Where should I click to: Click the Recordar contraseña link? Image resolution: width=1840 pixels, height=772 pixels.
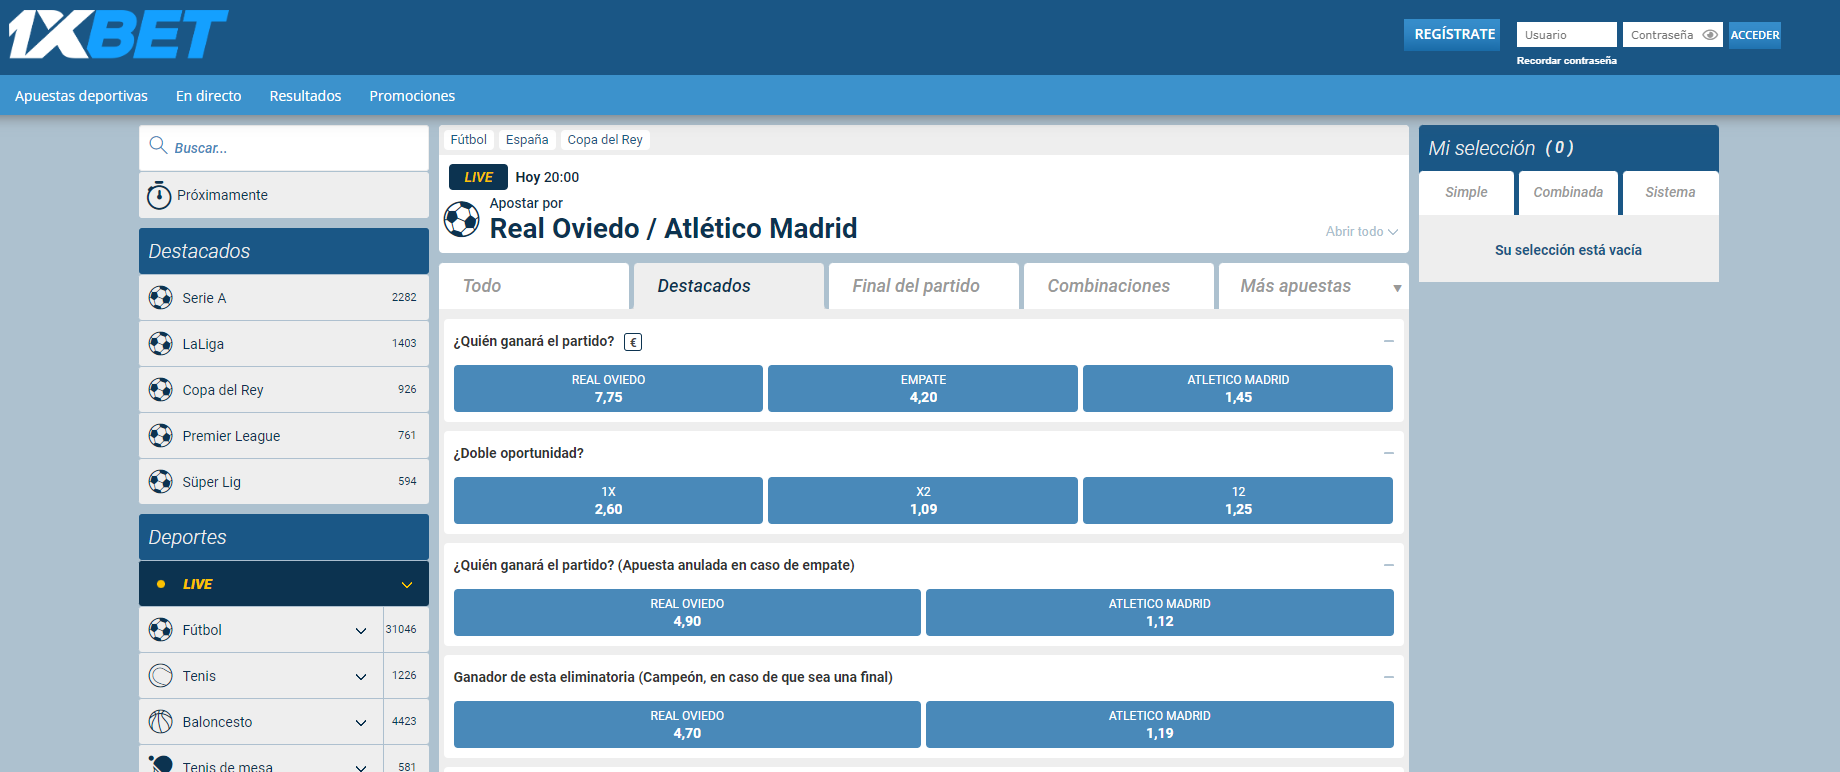pyautogui.click(x=1566, y=61)
